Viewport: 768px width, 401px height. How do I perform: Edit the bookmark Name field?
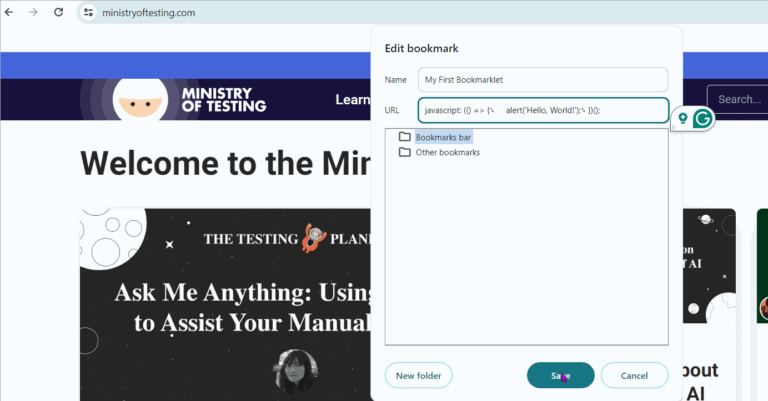coord(543,80)
